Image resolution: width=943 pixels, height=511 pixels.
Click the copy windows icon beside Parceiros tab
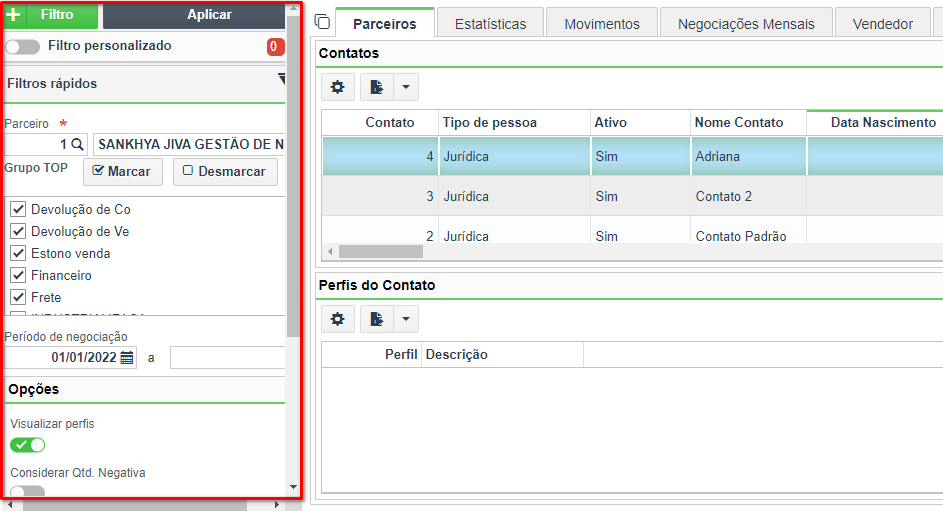[x=322, y=22]
